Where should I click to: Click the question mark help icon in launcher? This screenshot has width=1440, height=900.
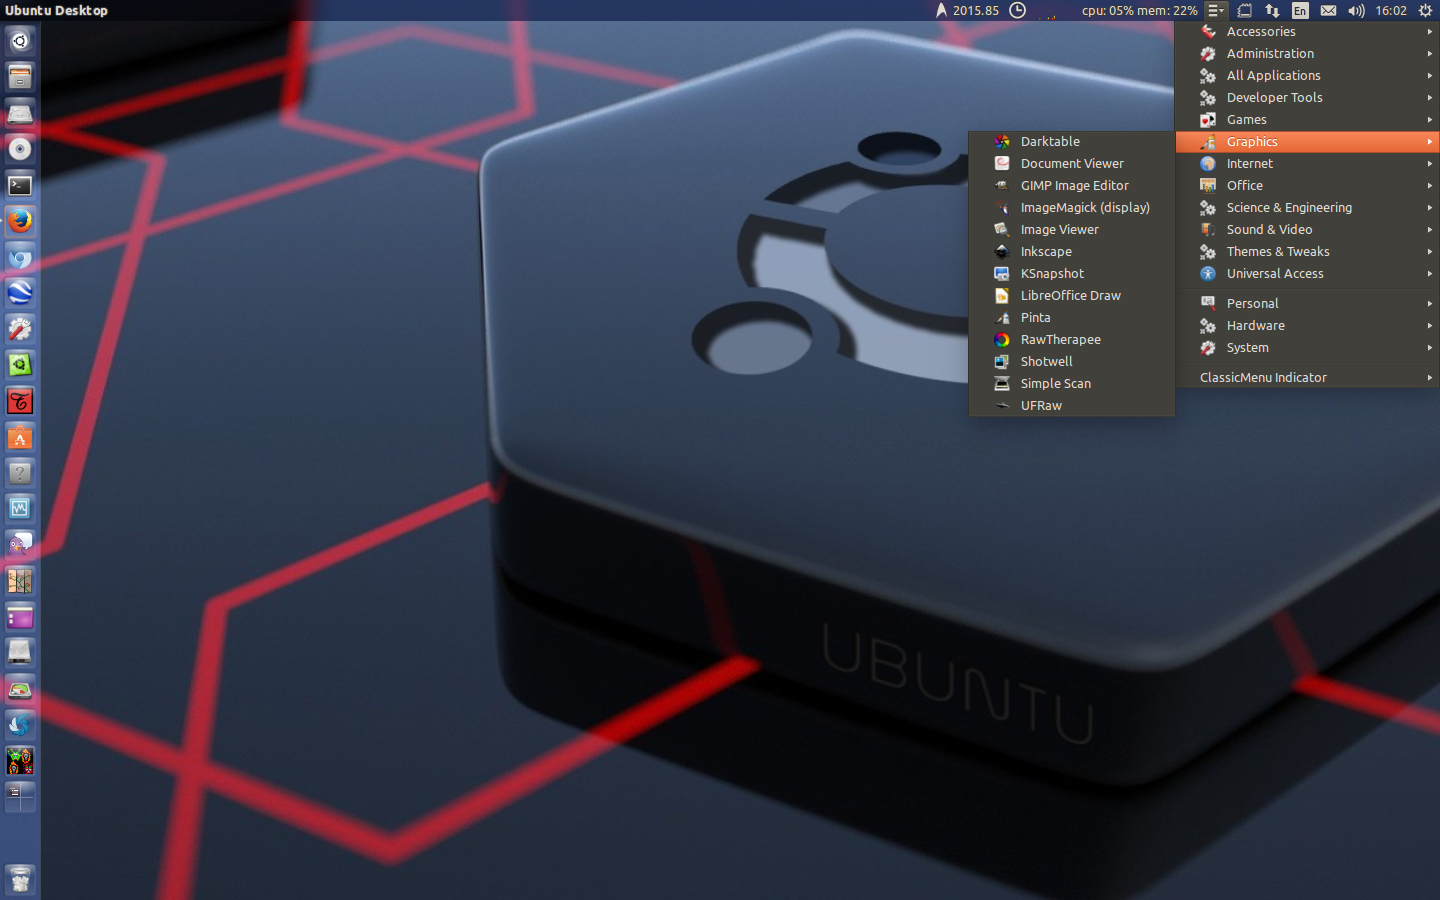[20, 473]
